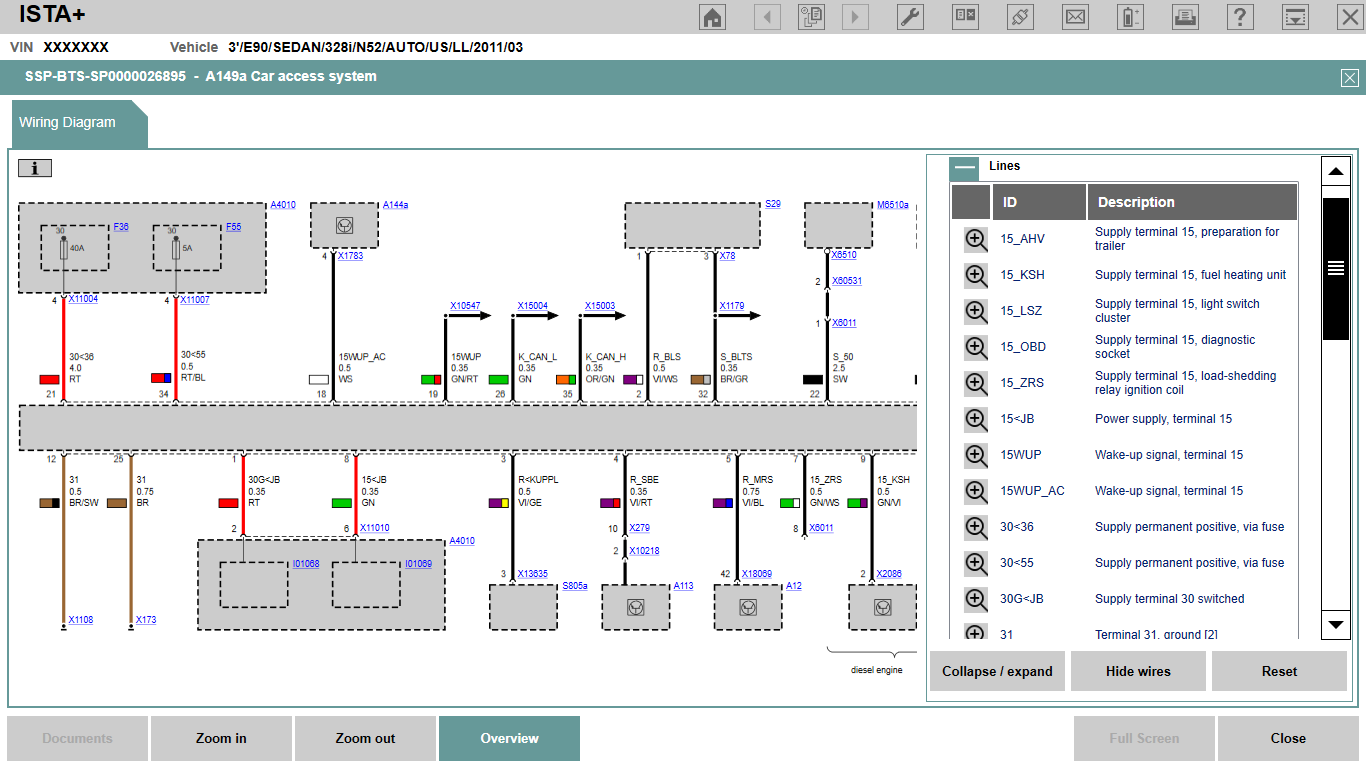Click the Reset button
Screen dimensions: 1366x768
click(1279, 671)
